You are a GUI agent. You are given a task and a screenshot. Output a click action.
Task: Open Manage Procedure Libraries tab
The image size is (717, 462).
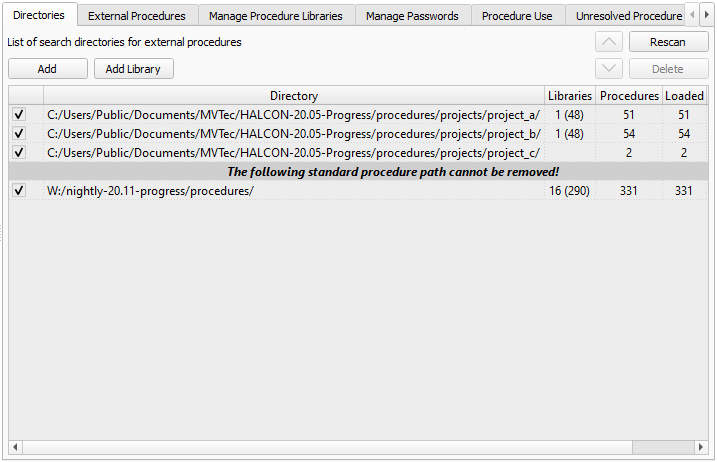tap(275, 16)
